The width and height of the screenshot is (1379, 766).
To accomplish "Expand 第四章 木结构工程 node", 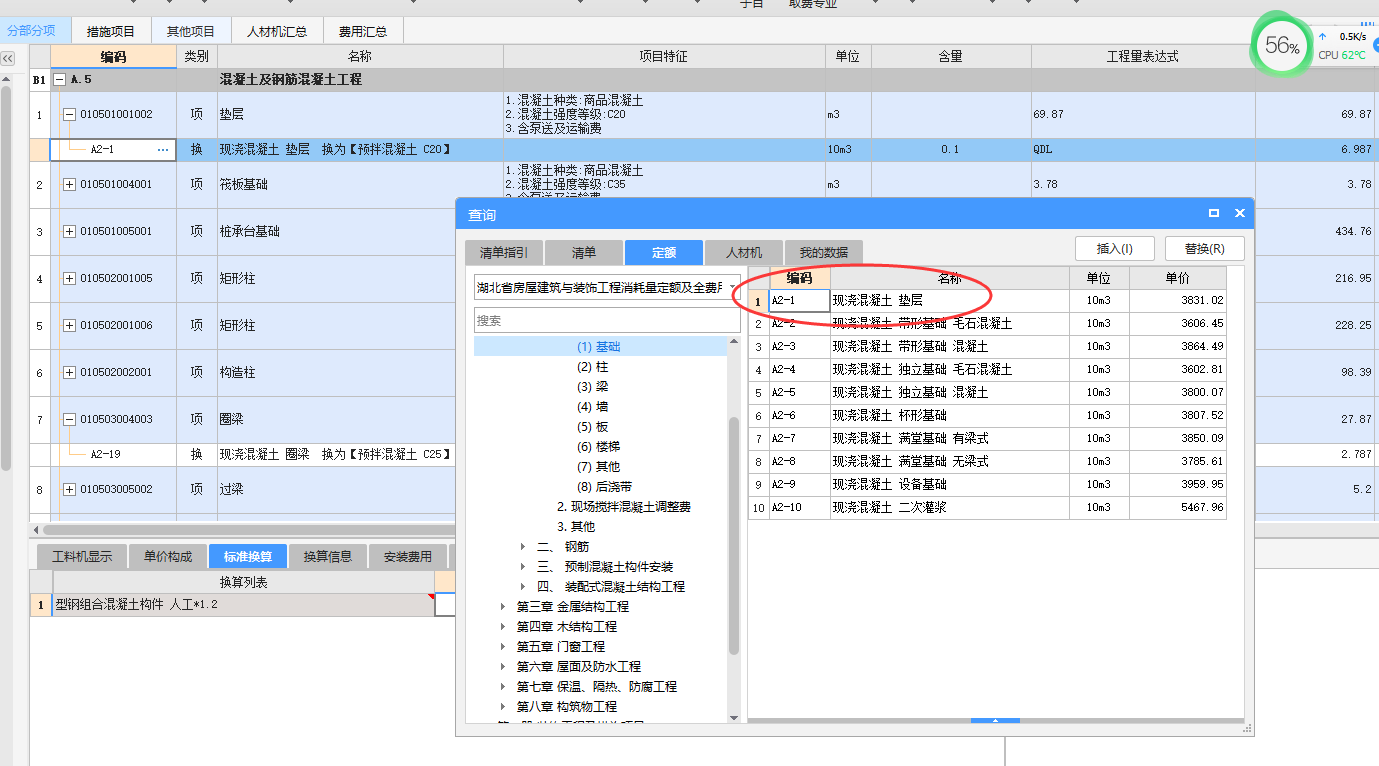I will 503,627.
